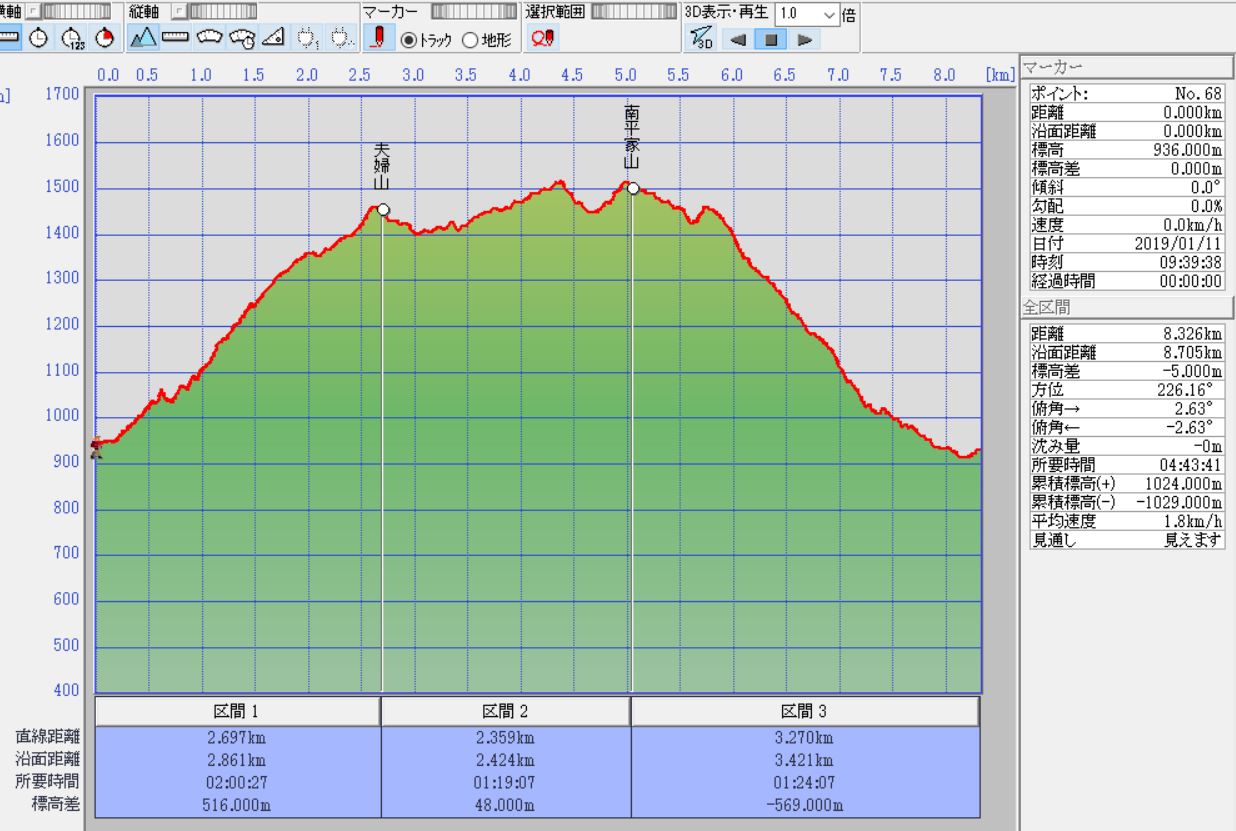Viewport: 1236px width, 831px height.
Task: Adjust the 横軸 zoom slider
Action: click(x=77, y=11)
